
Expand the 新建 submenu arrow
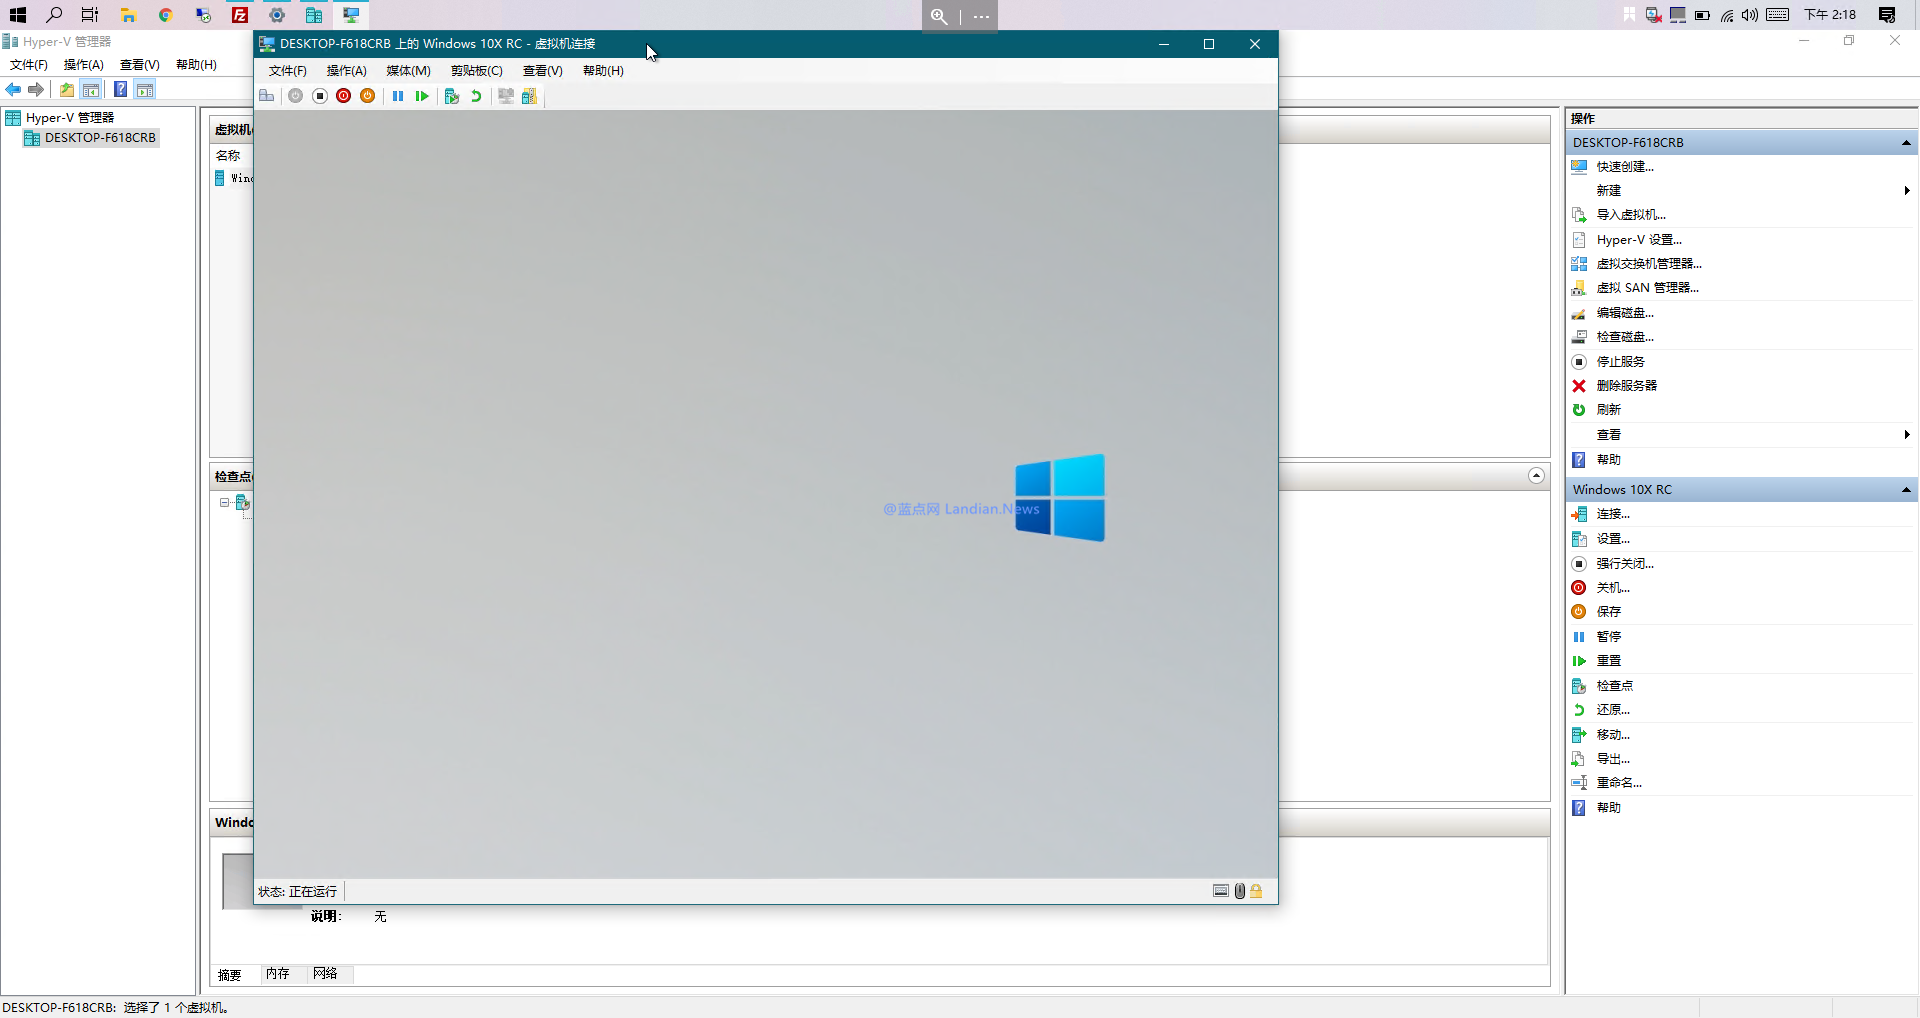point(1907,191)
